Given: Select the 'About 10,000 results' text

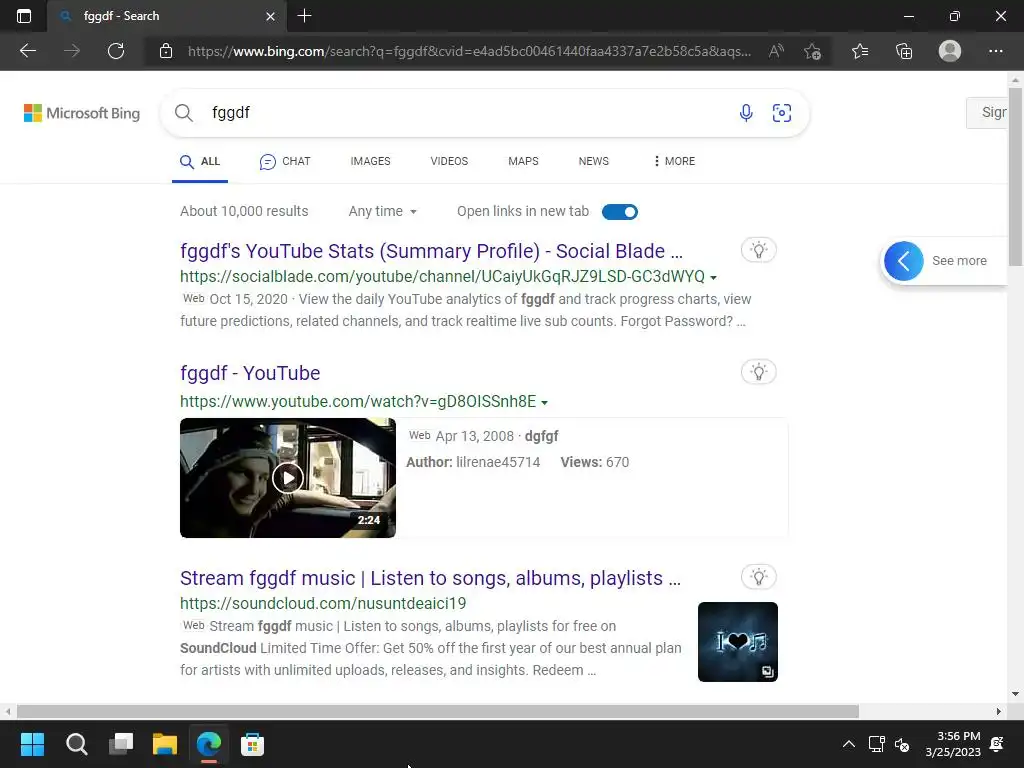Looking at the screenshot, I should [x=244, y=212].
